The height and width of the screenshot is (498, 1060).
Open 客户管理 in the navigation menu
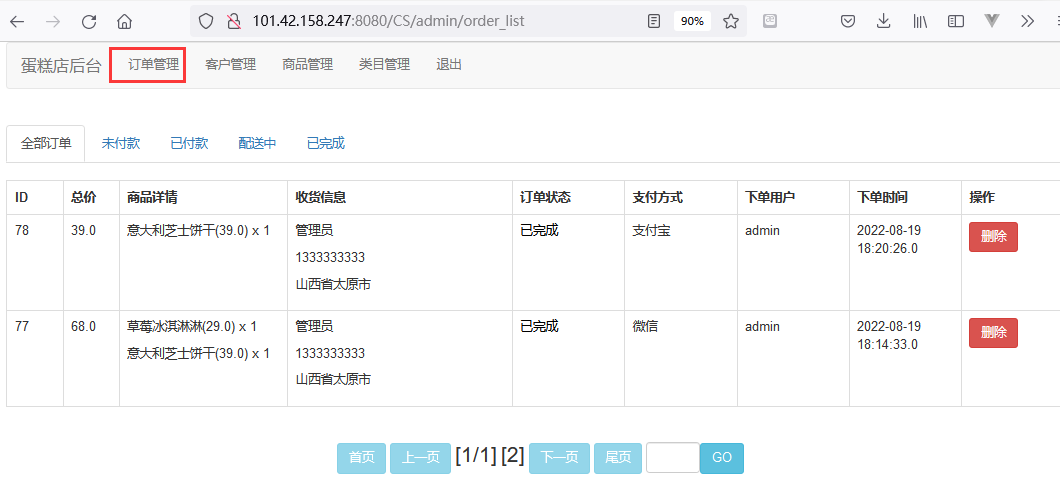click(230, 64)
